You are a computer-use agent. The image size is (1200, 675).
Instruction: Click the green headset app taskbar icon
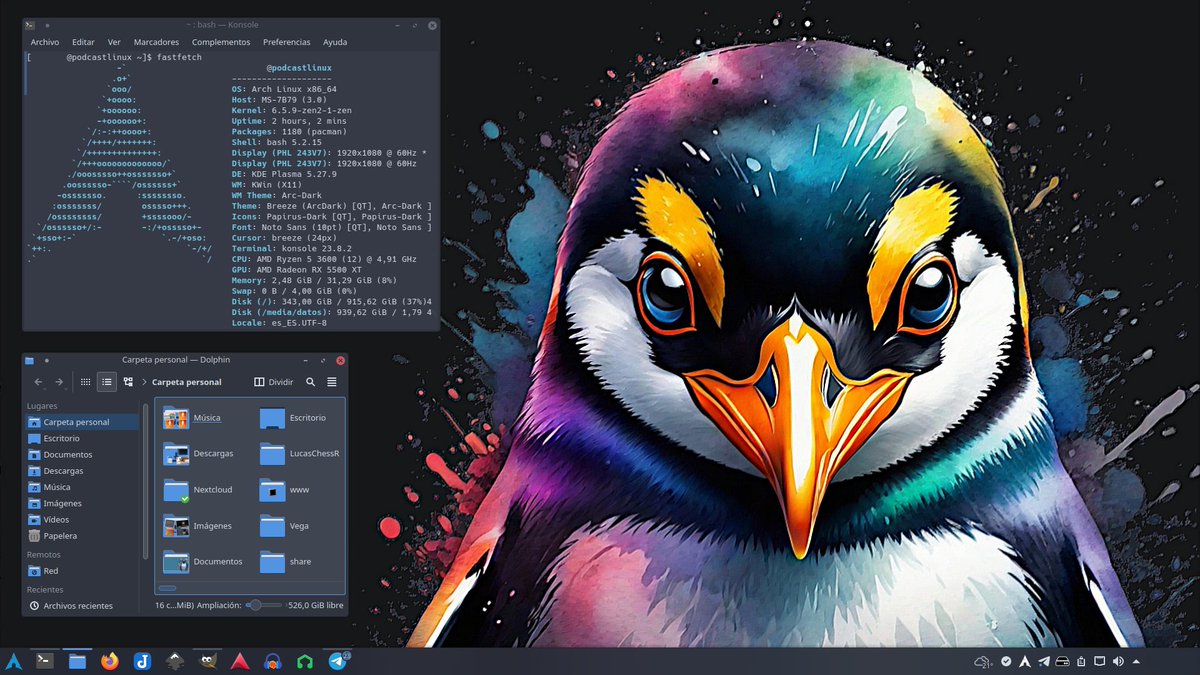[304, 660]
